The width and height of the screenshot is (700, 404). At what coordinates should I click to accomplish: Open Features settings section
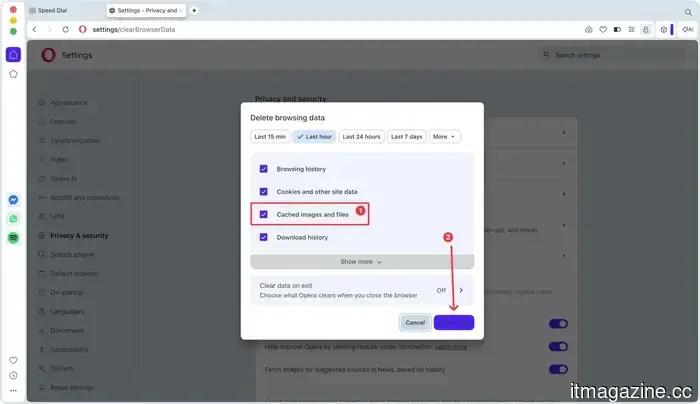[63, 121]
